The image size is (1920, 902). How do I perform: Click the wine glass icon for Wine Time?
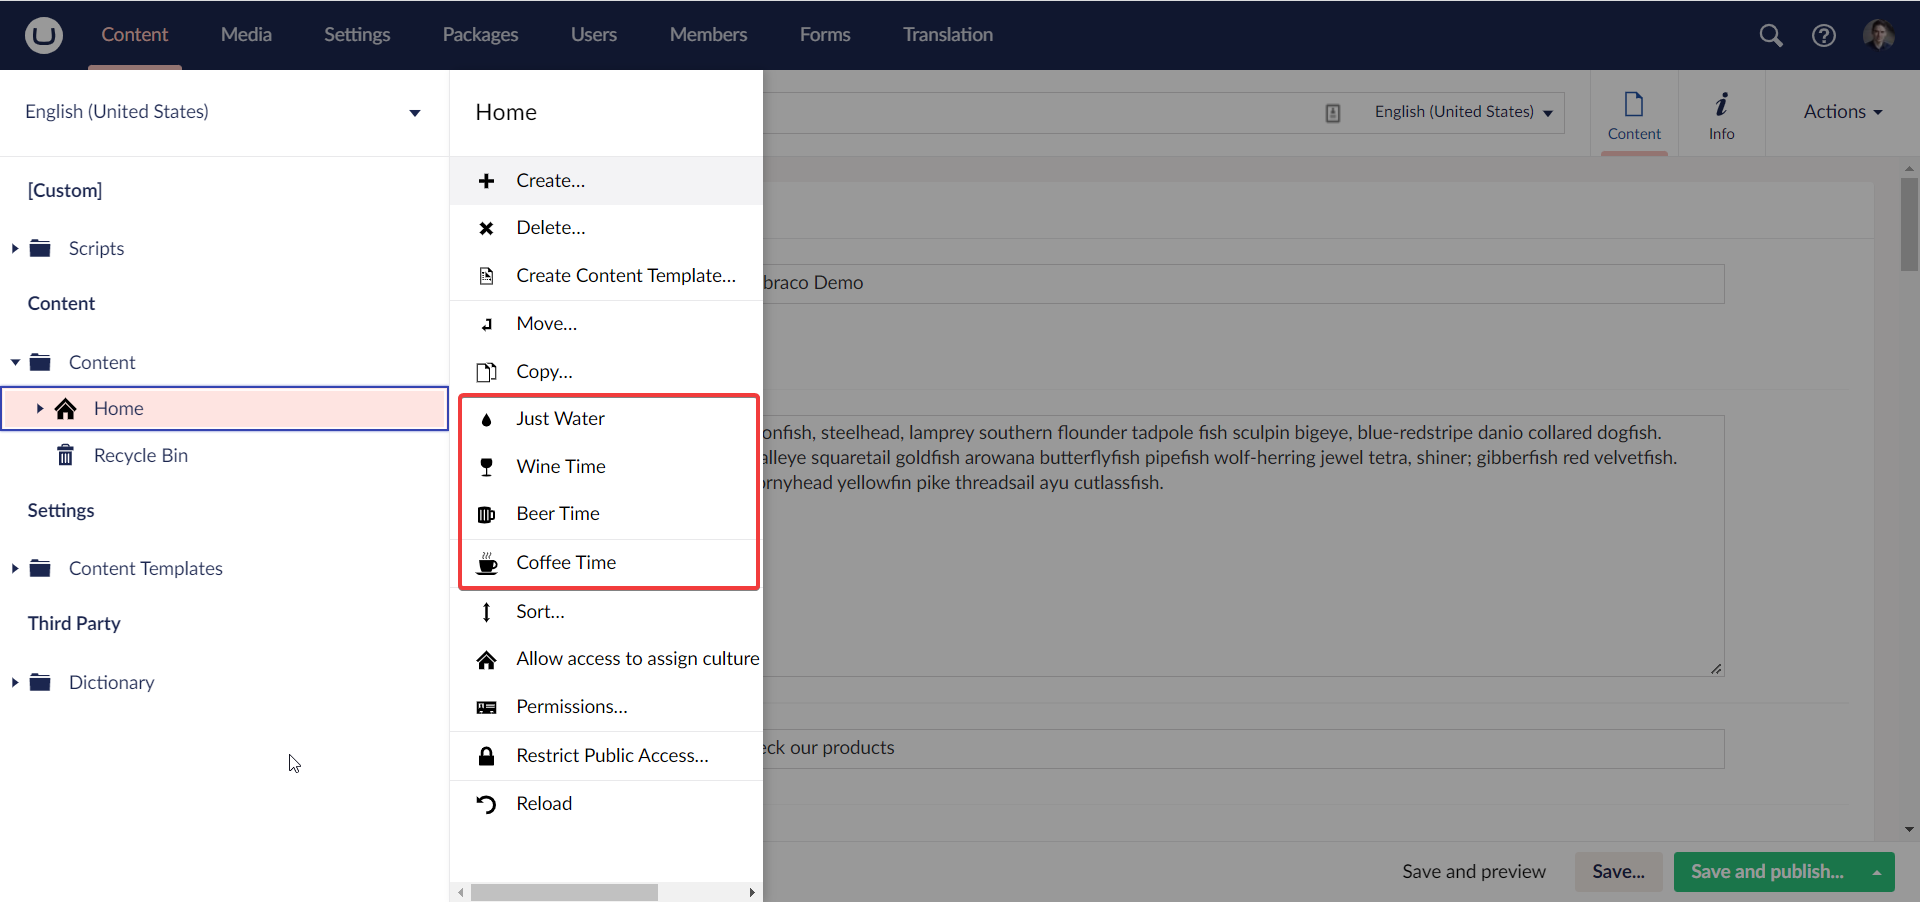click(486, 467)
